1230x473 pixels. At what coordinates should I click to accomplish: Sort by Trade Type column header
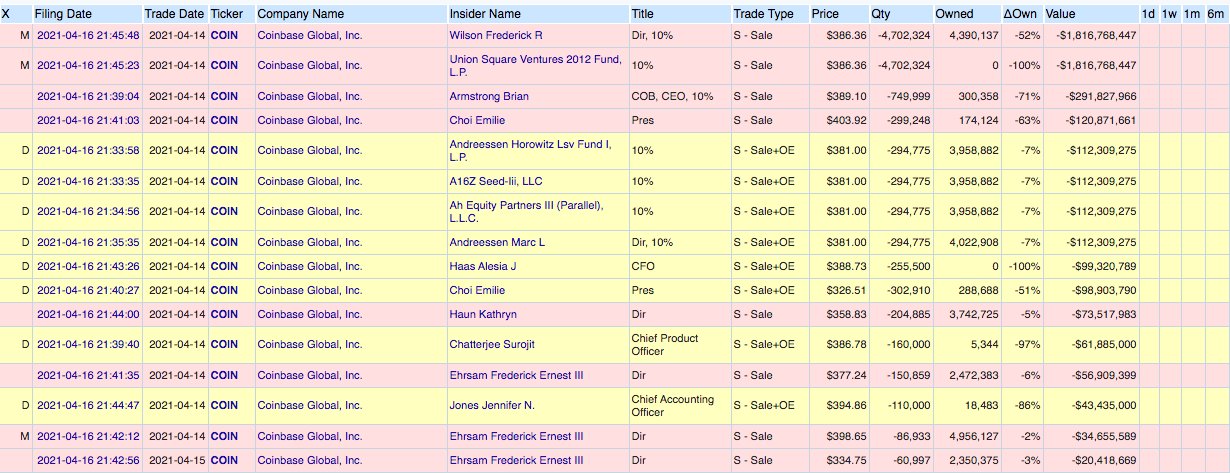(763, 14)
